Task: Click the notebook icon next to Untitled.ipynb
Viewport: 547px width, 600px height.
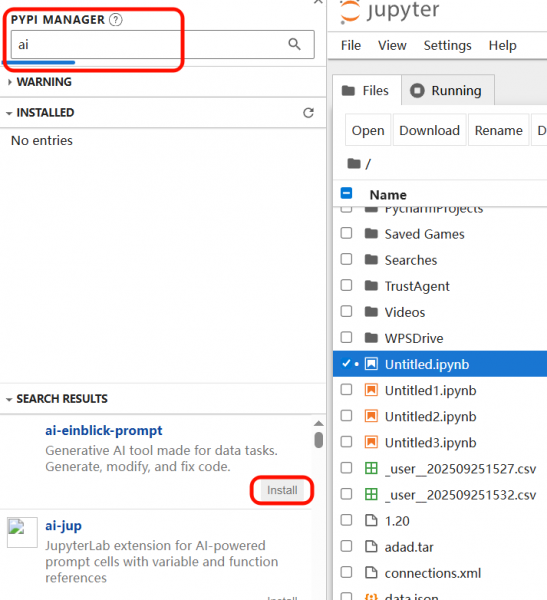Action: tap(371, 364)
